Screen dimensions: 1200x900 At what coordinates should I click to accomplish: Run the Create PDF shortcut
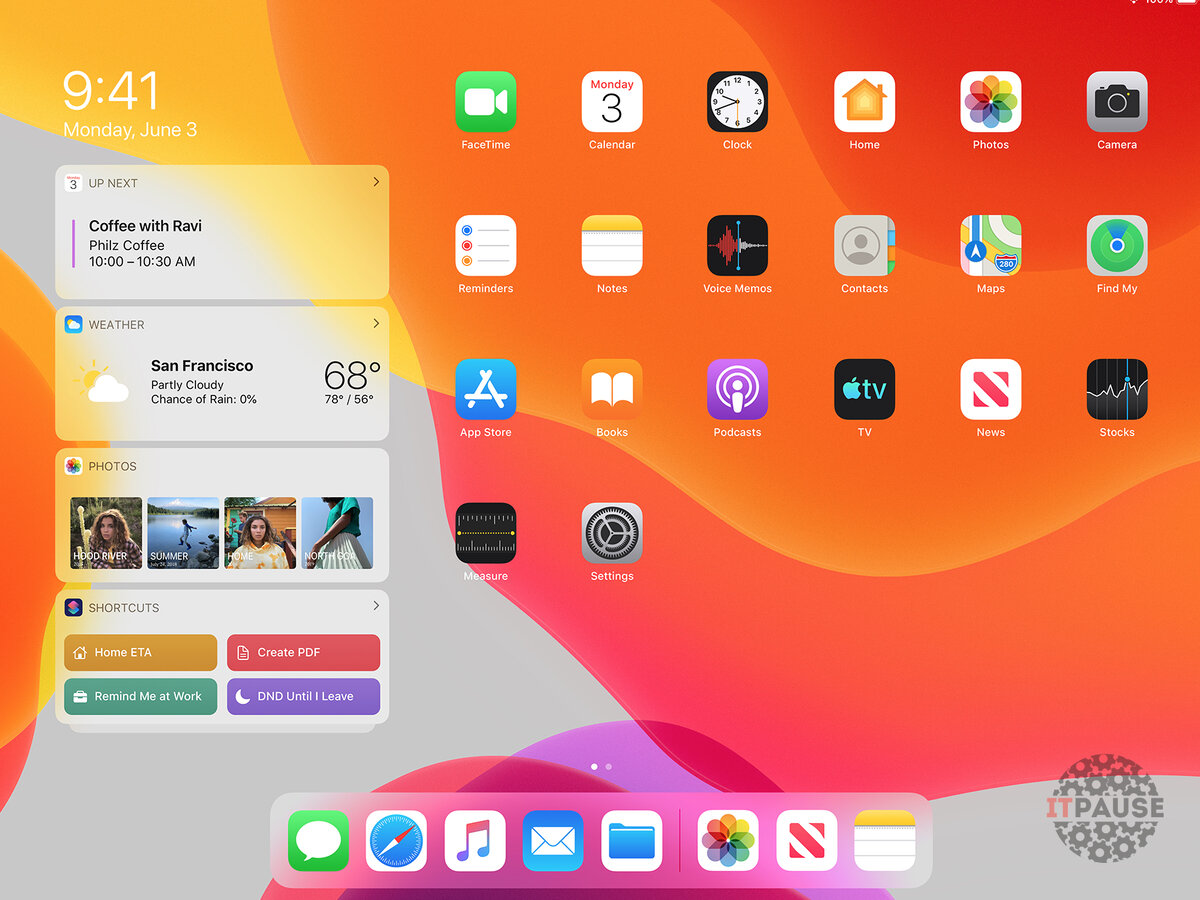(x=304, y=652)
